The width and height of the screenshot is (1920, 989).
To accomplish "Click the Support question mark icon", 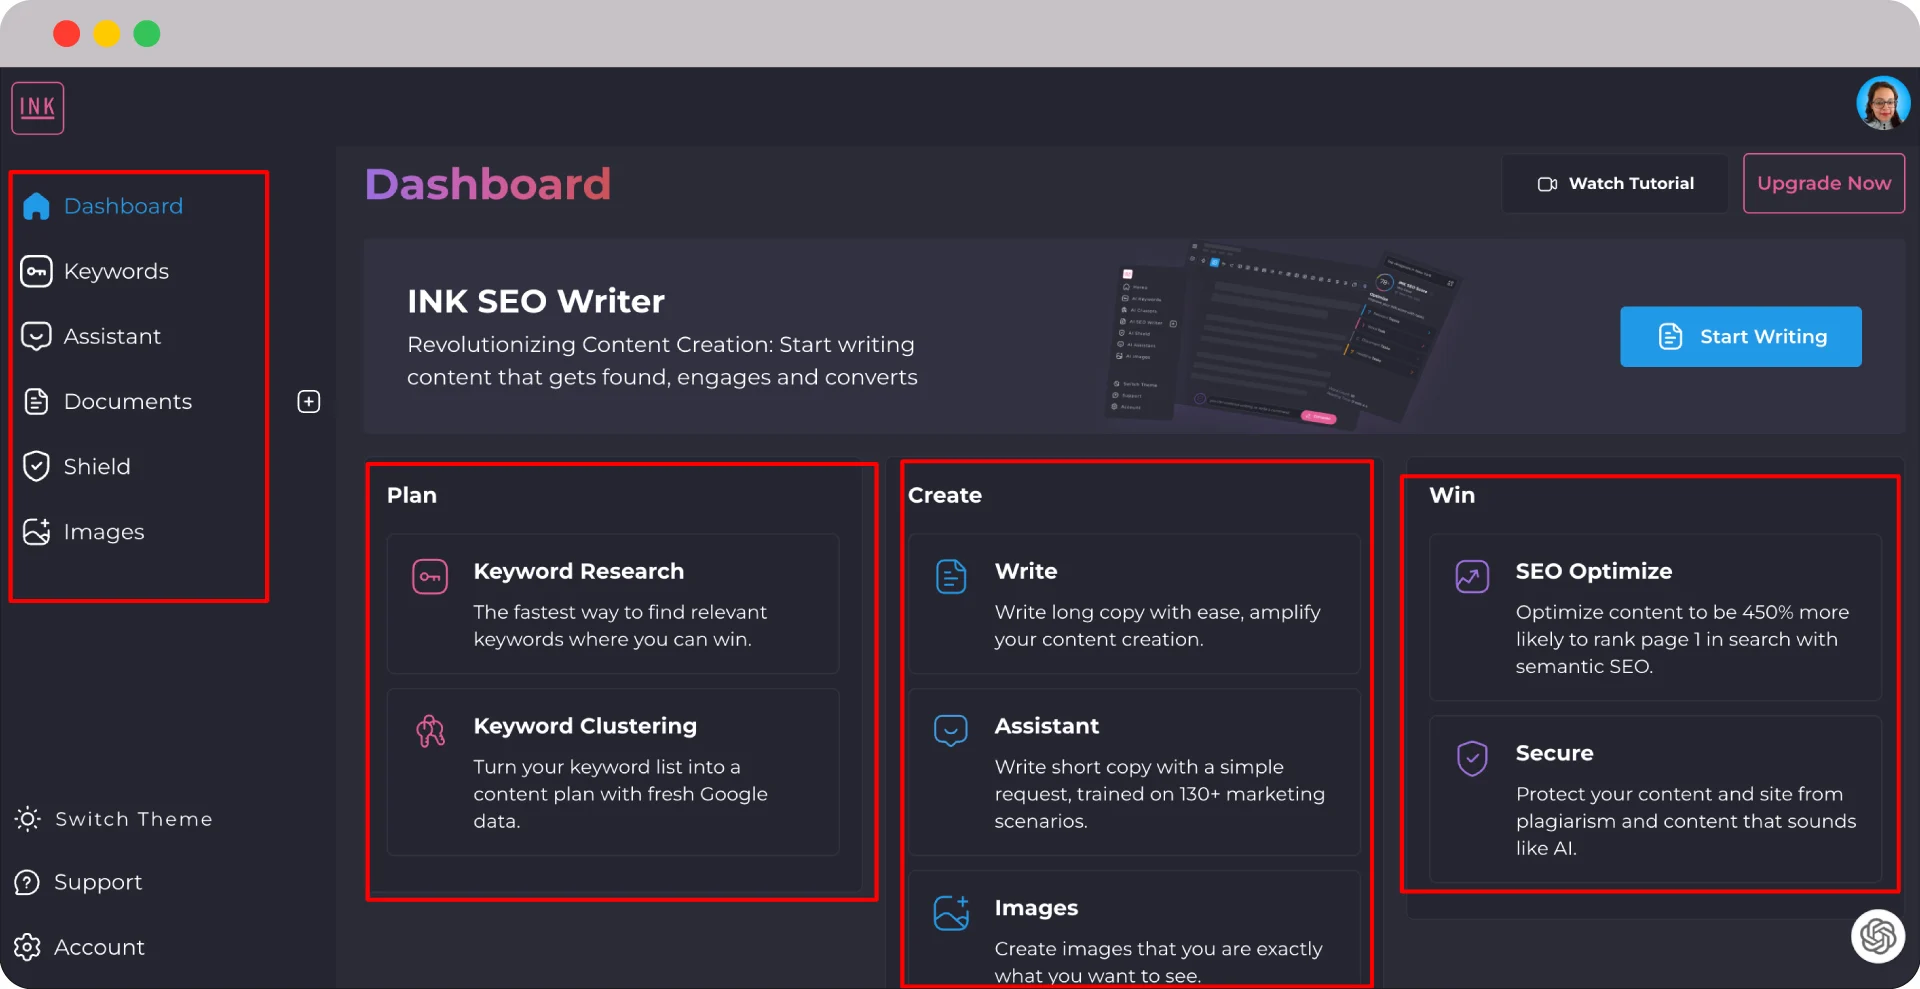I will (x=27, y=882).
